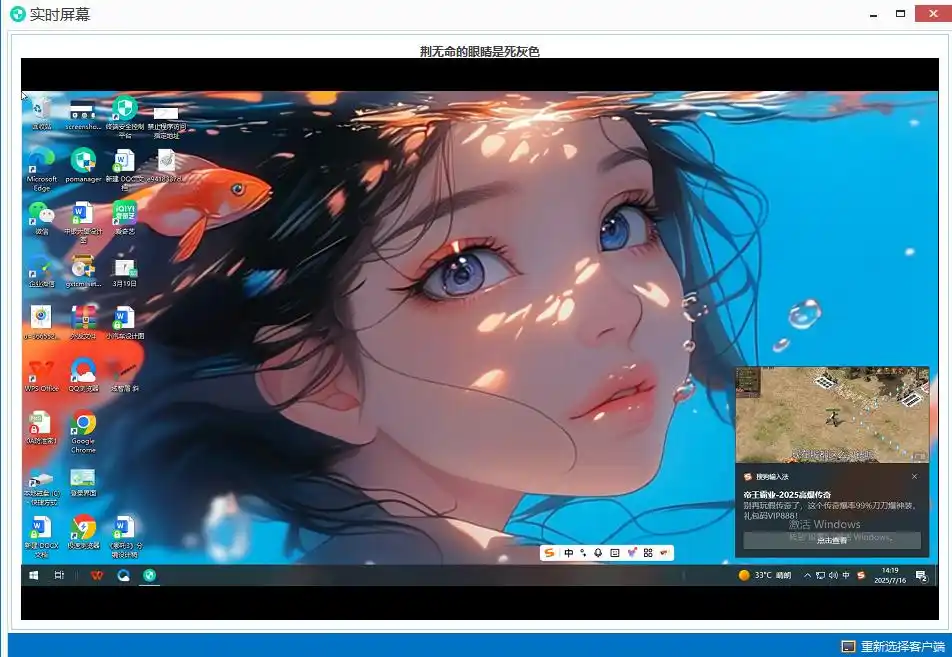The width and height of the screenshot is (952, 657).
Task: Open Task View on the taskbar
Action: pos(59,575)
